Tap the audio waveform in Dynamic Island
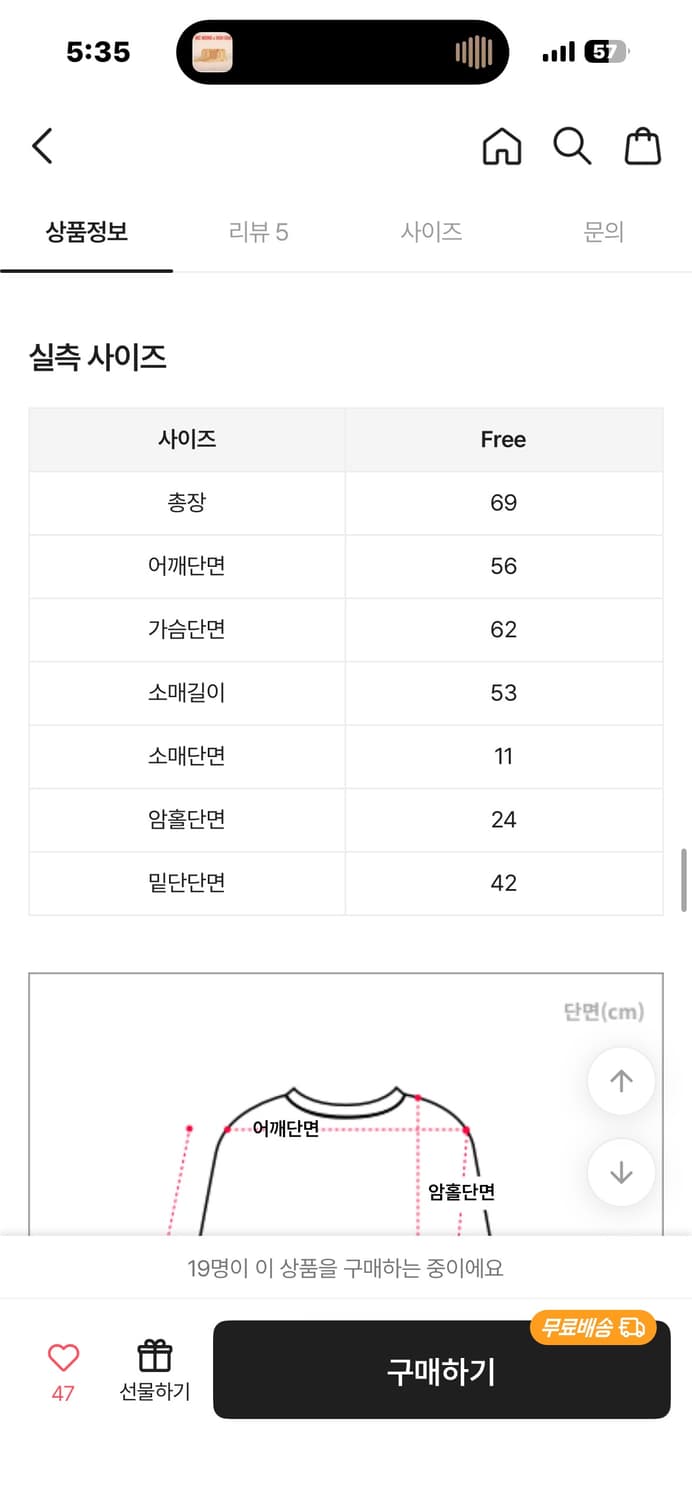Viewport: 692px width, 1500px height. click(x=469, y=52)
